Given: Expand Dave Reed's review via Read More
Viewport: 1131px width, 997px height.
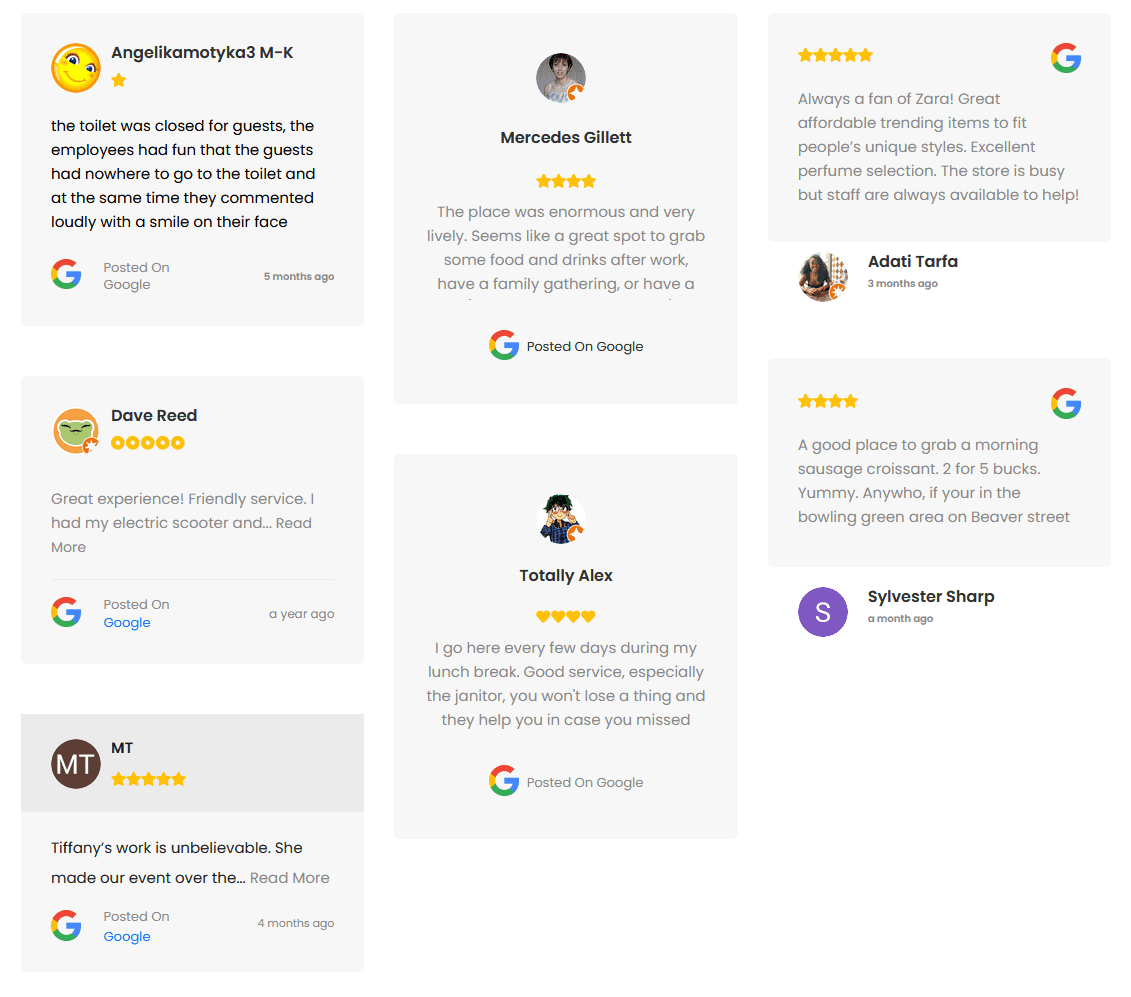Looking at the screenshot, I should click(294, 522).
